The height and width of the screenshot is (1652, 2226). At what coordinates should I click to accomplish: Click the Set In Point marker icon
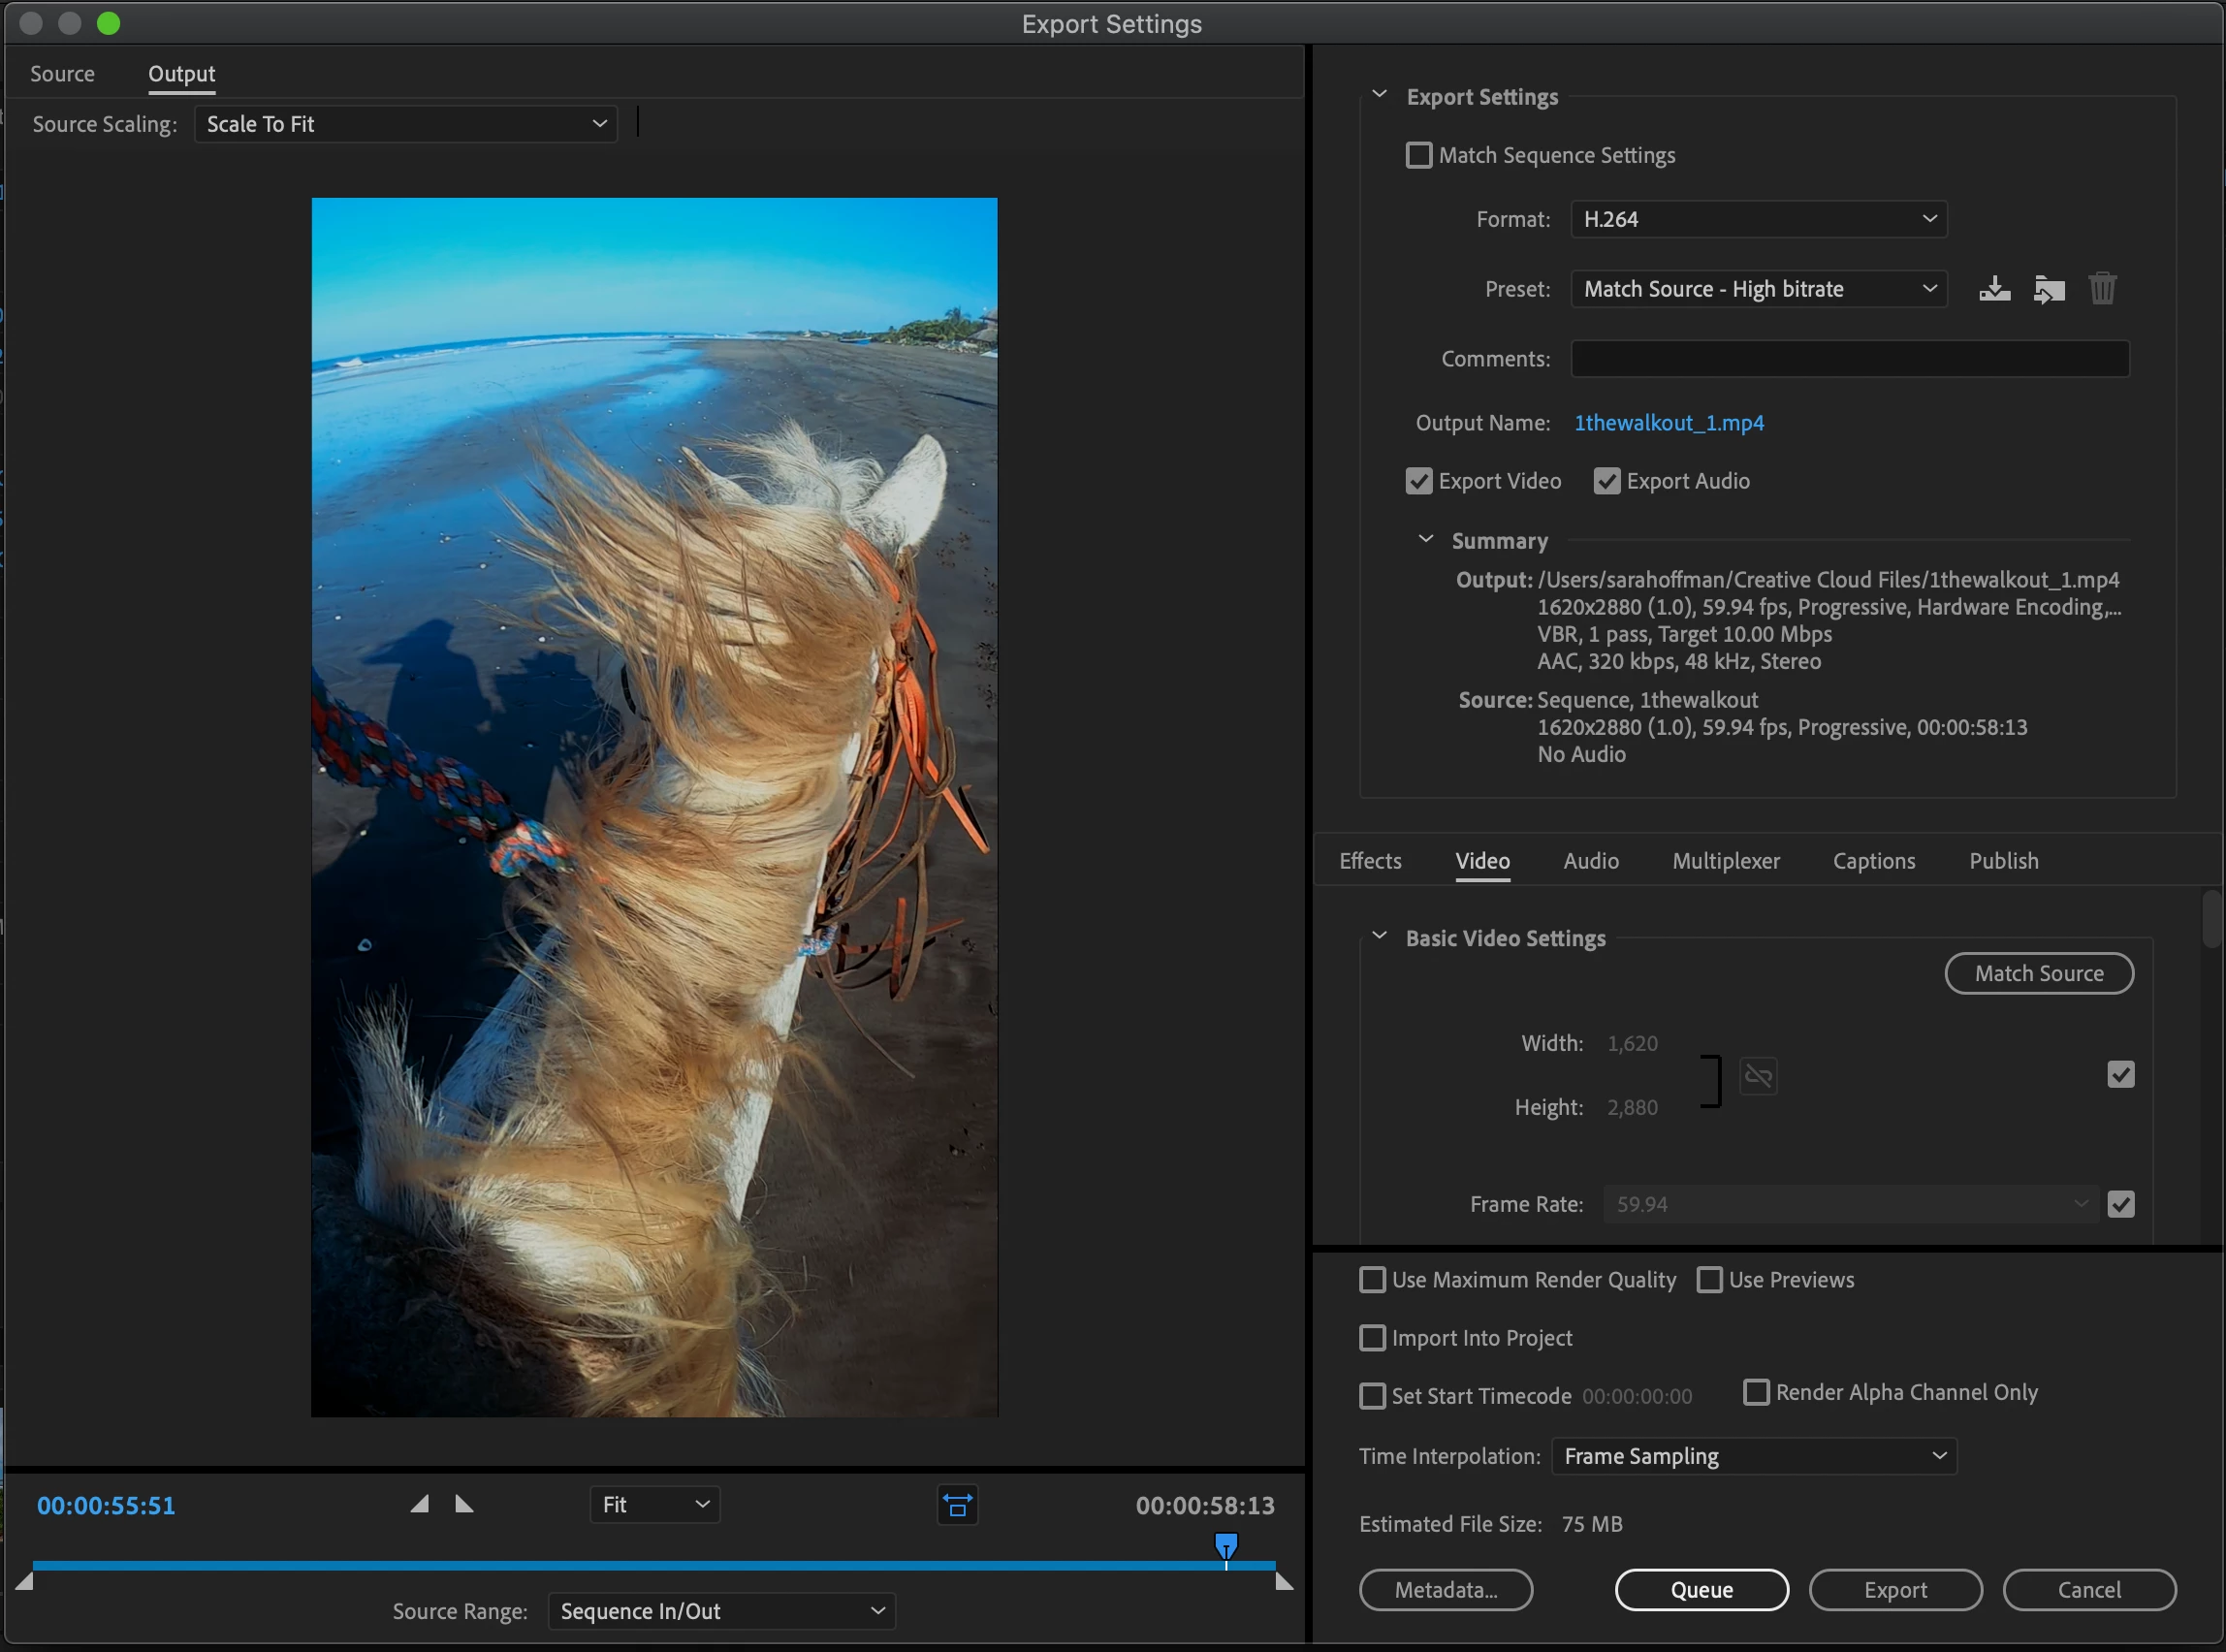(x=420, y=1504)
